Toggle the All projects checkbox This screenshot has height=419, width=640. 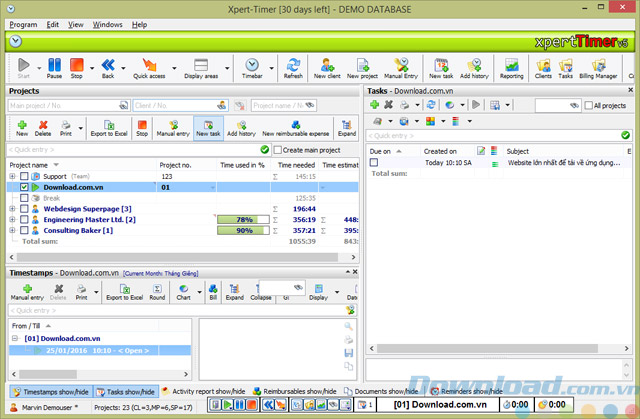(587, 104)
